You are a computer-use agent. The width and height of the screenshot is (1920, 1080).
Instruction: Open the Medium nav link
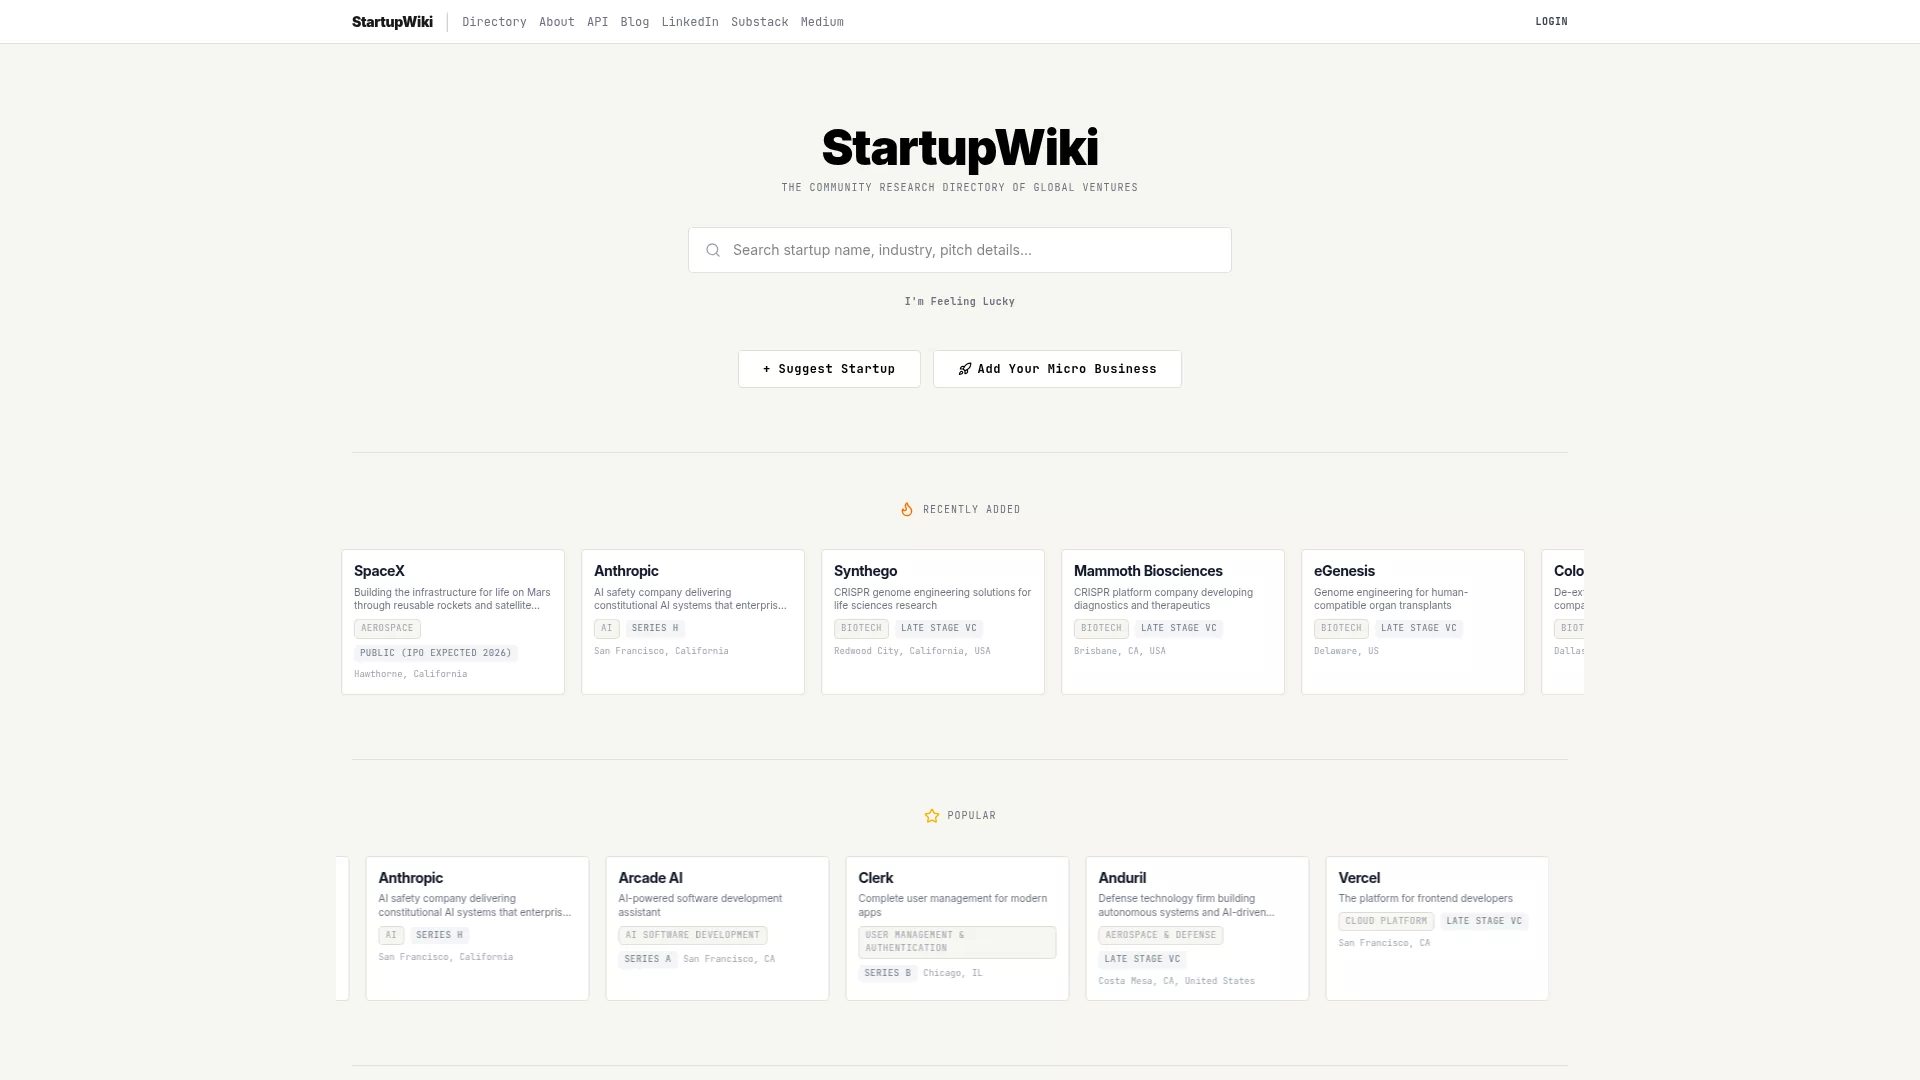pyautogui.click(x=822, y=22)
